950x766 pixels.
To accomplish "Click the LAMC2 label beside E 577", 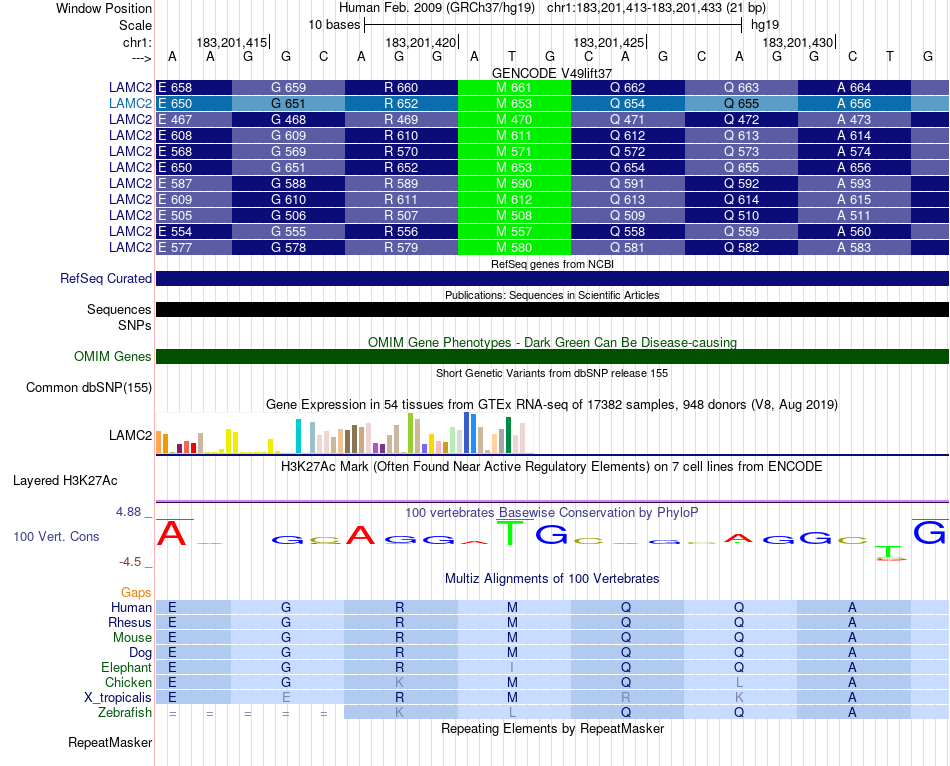I will [130, 247].
